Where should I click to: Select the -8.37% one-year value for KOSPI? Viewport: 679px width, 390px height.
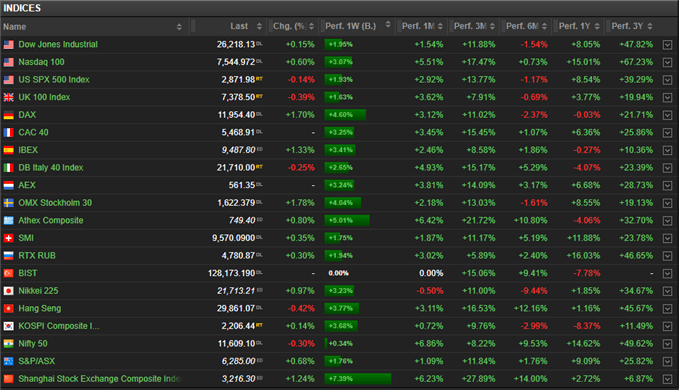coord(587,326)
